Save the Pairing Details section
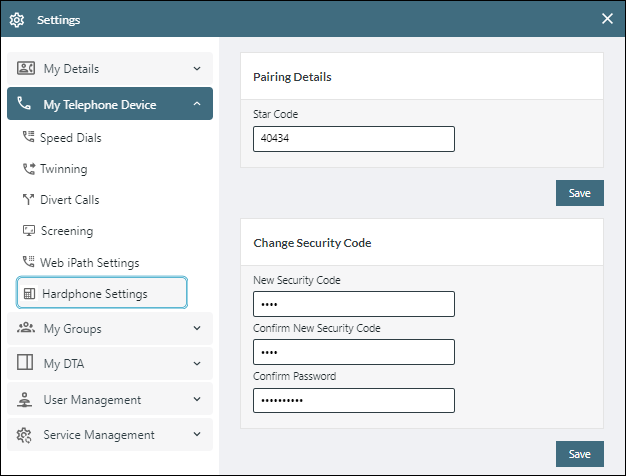The width and height of the screenshot is (626, 476). coord(579,193)
